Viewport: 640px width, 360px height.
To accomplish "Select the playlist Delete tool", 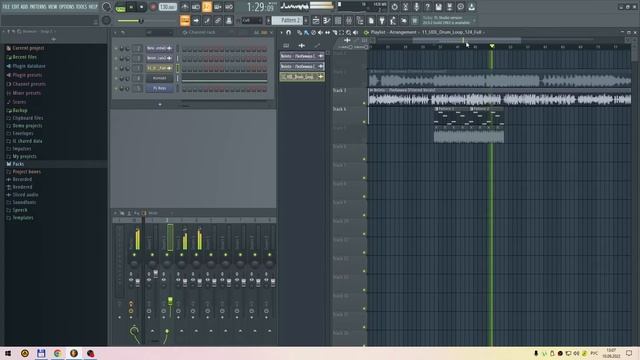I will point(313,32).
